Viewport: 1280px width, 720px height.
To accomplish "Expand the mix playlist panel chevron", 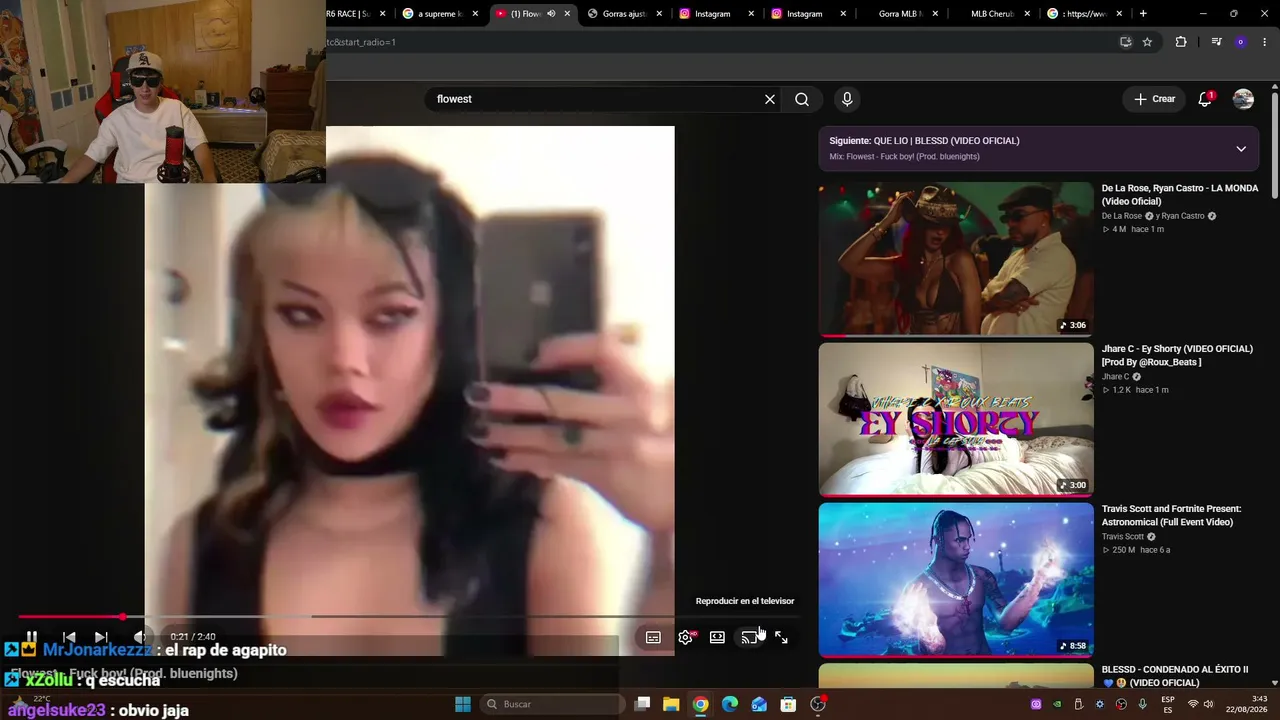I will 1241,149.
